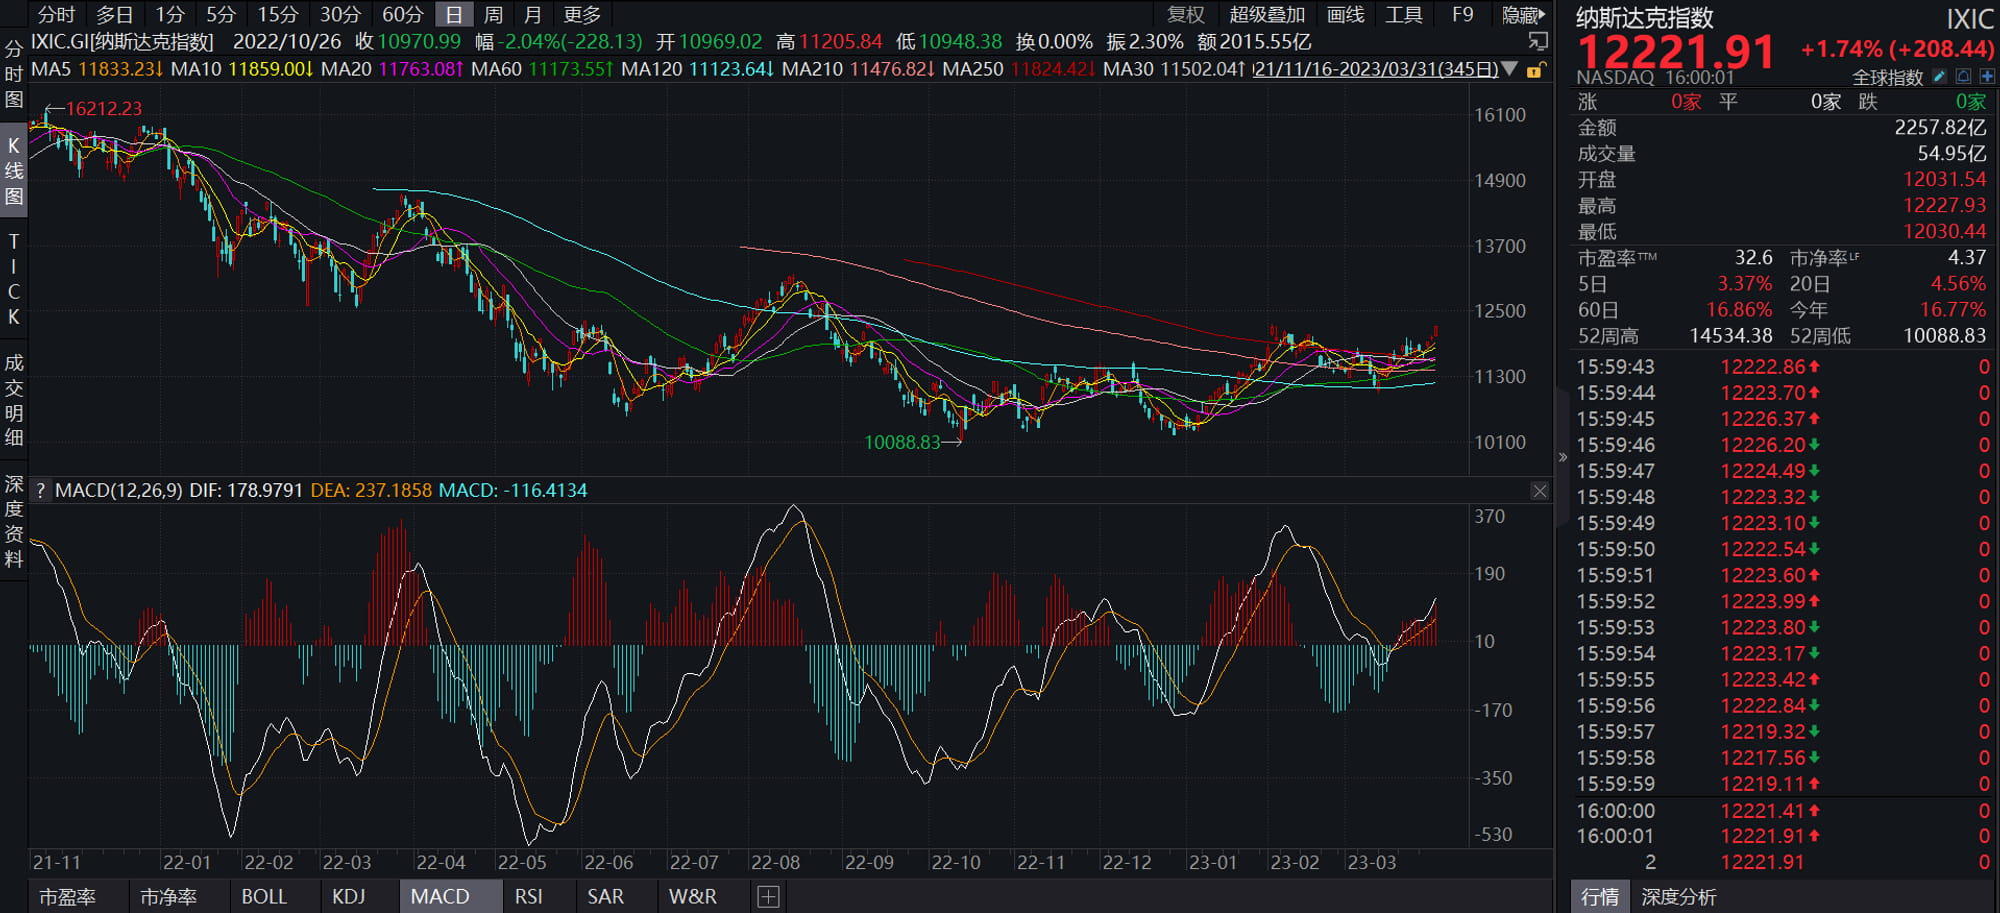Add index to watchlist with the plus icon
This screenshot has width=2000, height=913.
coord(1986,76)
